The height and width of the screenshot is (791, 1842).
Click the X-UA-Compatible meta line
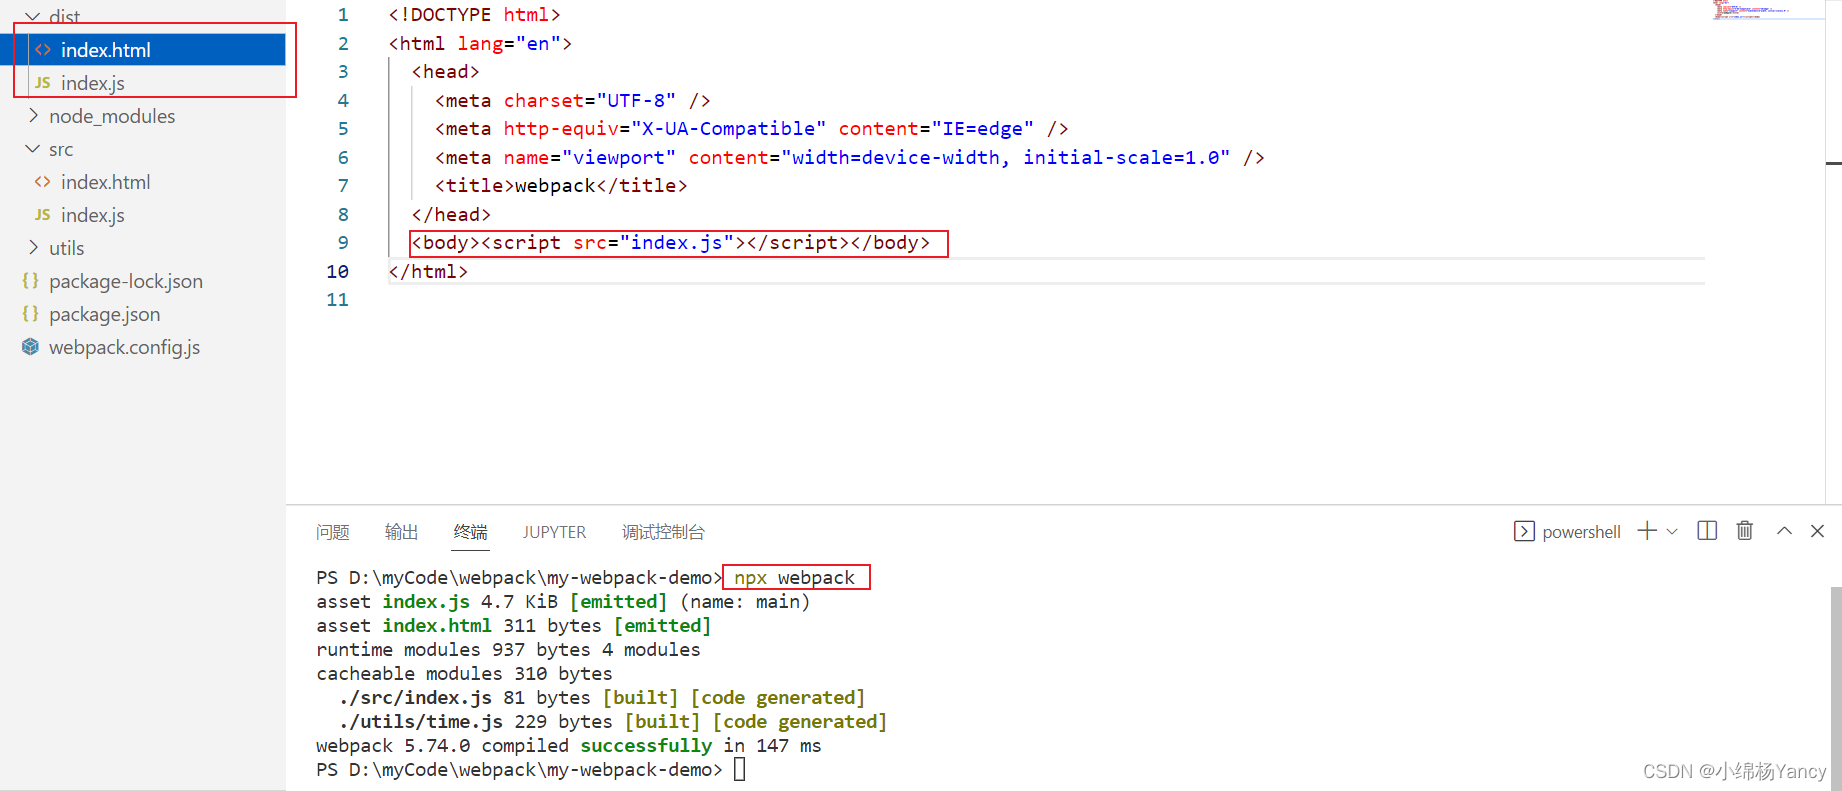point(752,129)
